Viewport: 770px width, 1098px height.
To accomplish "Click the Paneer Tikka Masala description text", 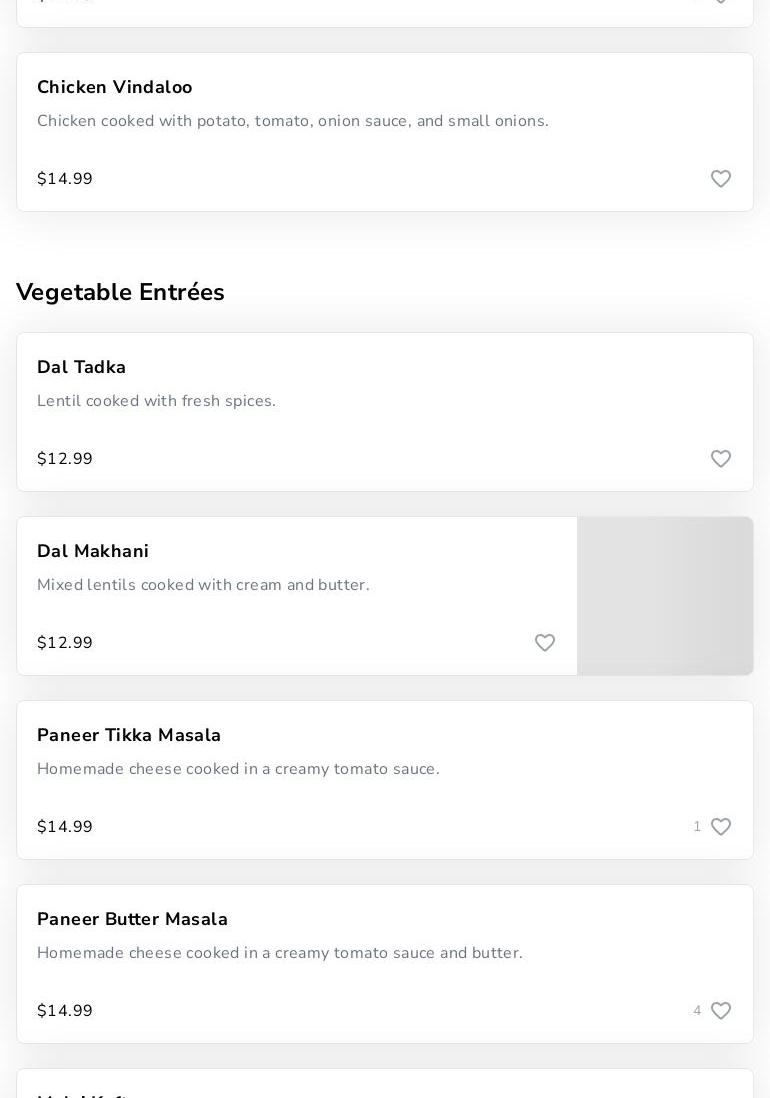I will (238, 769).
